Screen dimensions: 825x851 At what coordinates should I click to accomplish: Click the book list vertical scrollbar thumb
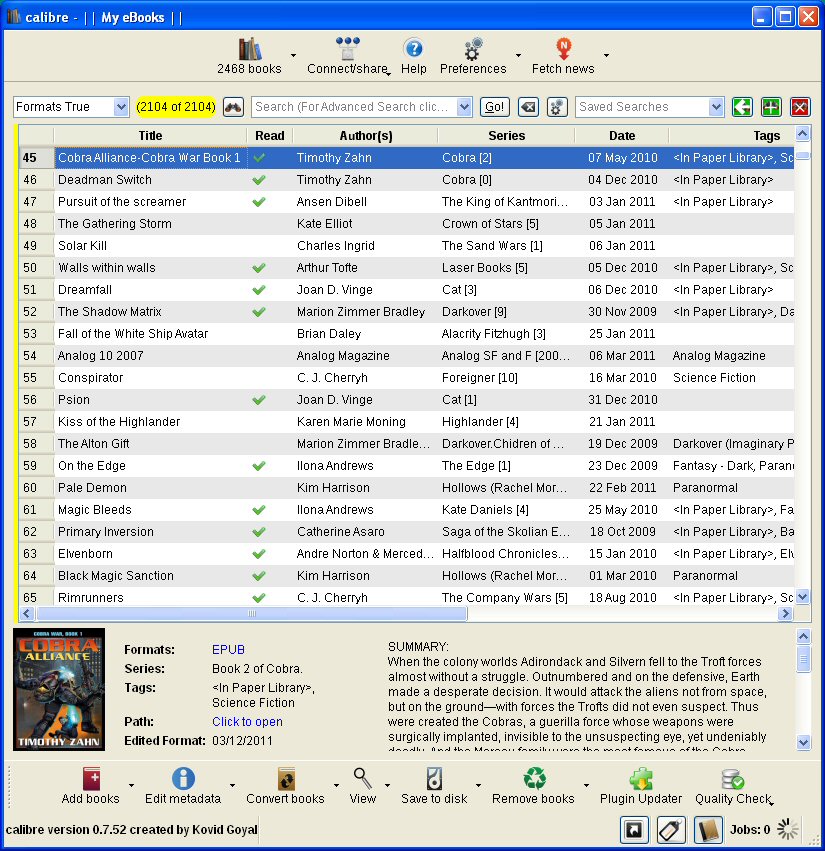pos(803,156)
